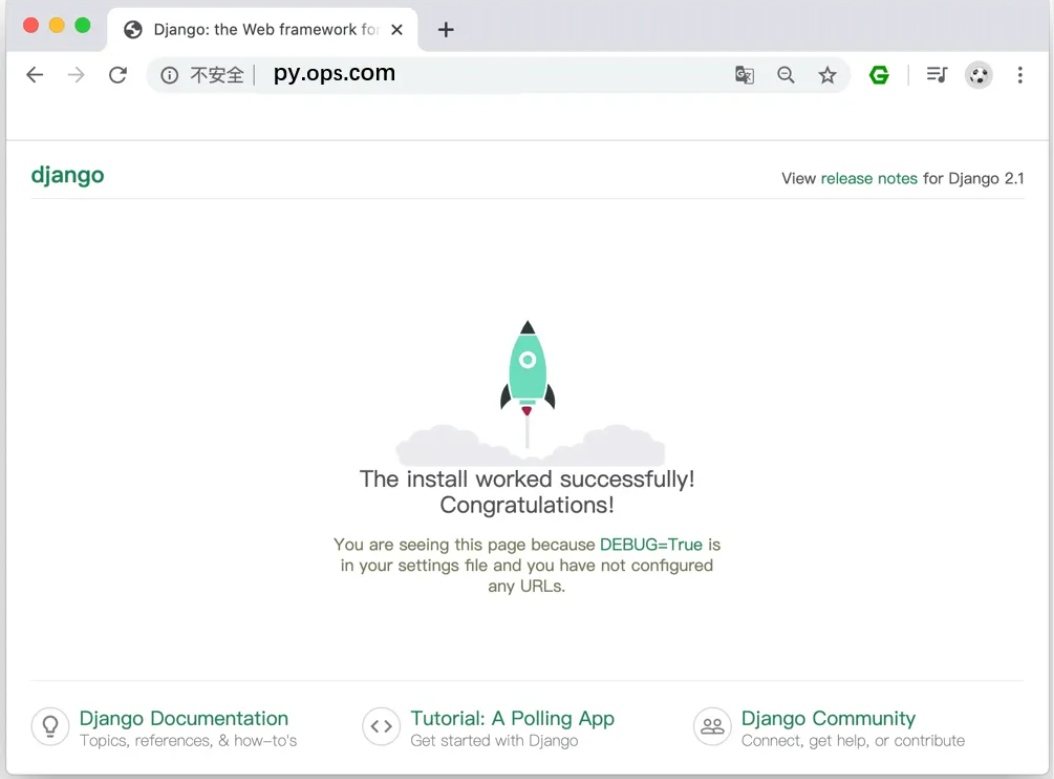Click the zoom magnifier icon in address bar
Viewport: 1054px width, 779px height.
click(786, 75)
